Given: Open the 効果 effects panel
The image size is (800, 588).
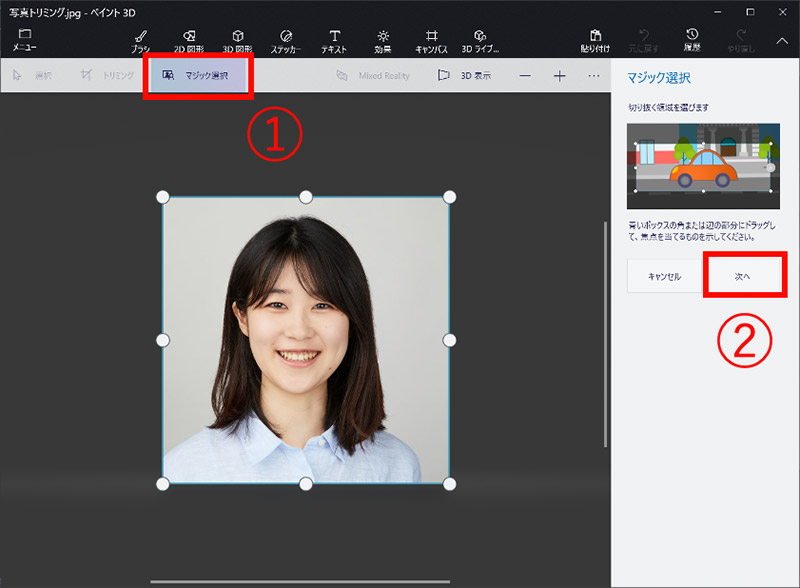Looking at the screenshot, I should click(383, 40).
